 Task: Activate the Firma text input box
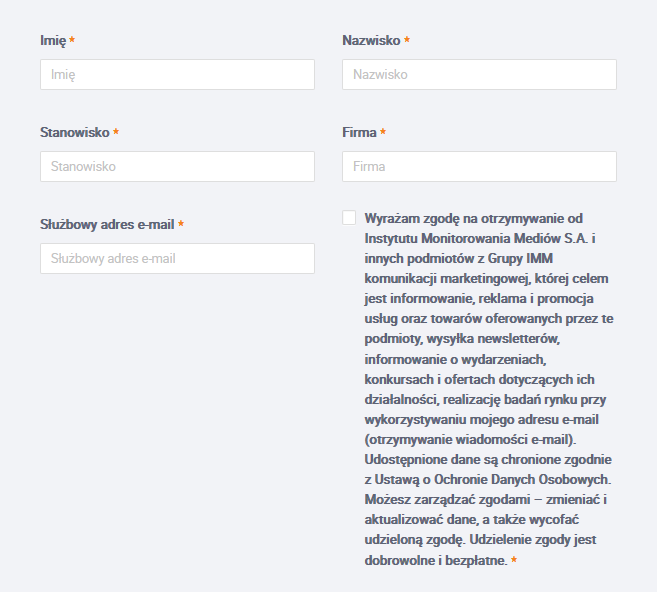479,166
